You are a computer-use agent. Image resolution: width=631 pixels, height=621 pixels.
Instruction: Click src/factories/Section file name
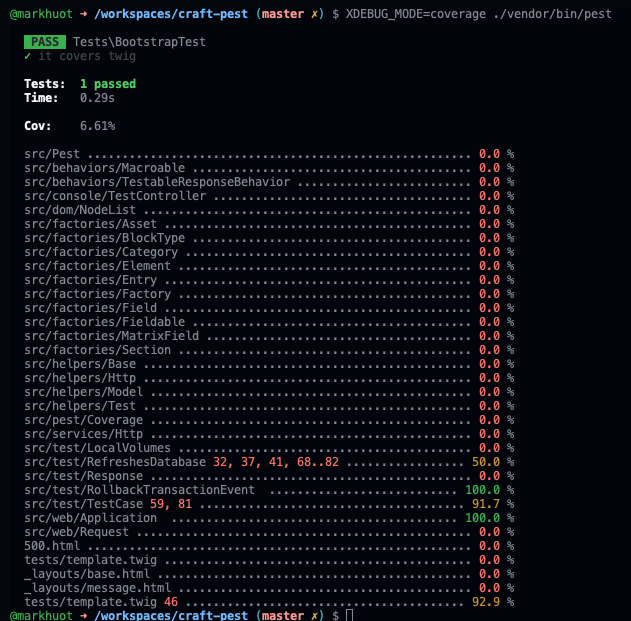click(97, 350)
